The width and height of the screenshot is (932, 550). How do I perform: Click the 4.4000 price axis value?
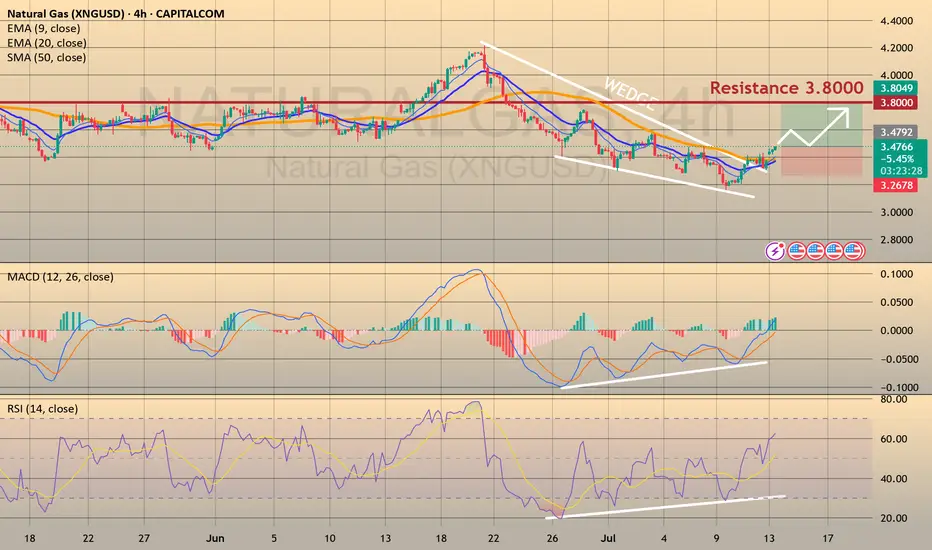coord(896,21)
